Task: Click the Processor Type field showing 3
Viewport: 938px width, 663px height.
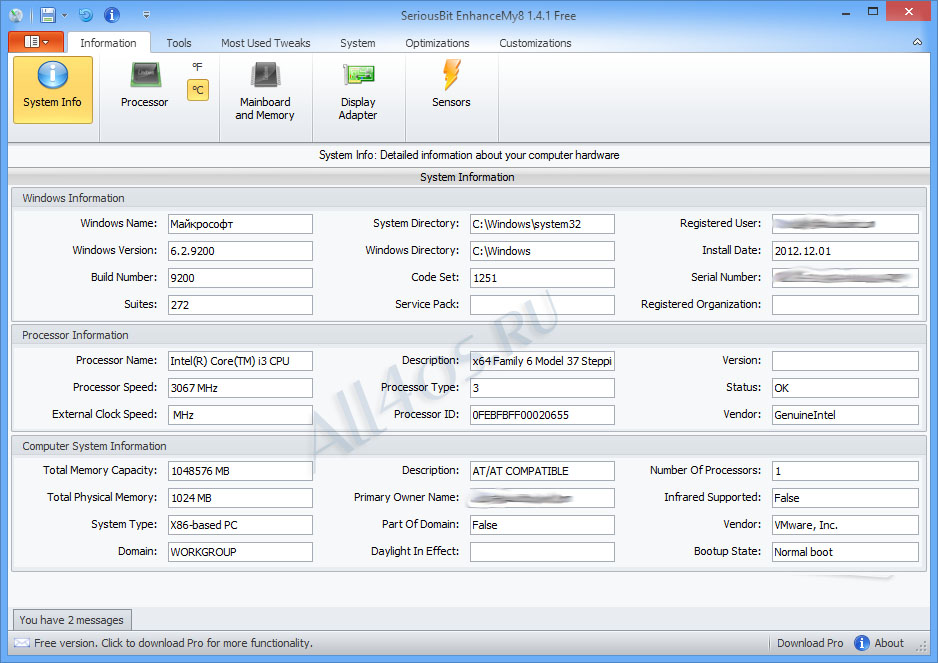Action: [542, 388]
